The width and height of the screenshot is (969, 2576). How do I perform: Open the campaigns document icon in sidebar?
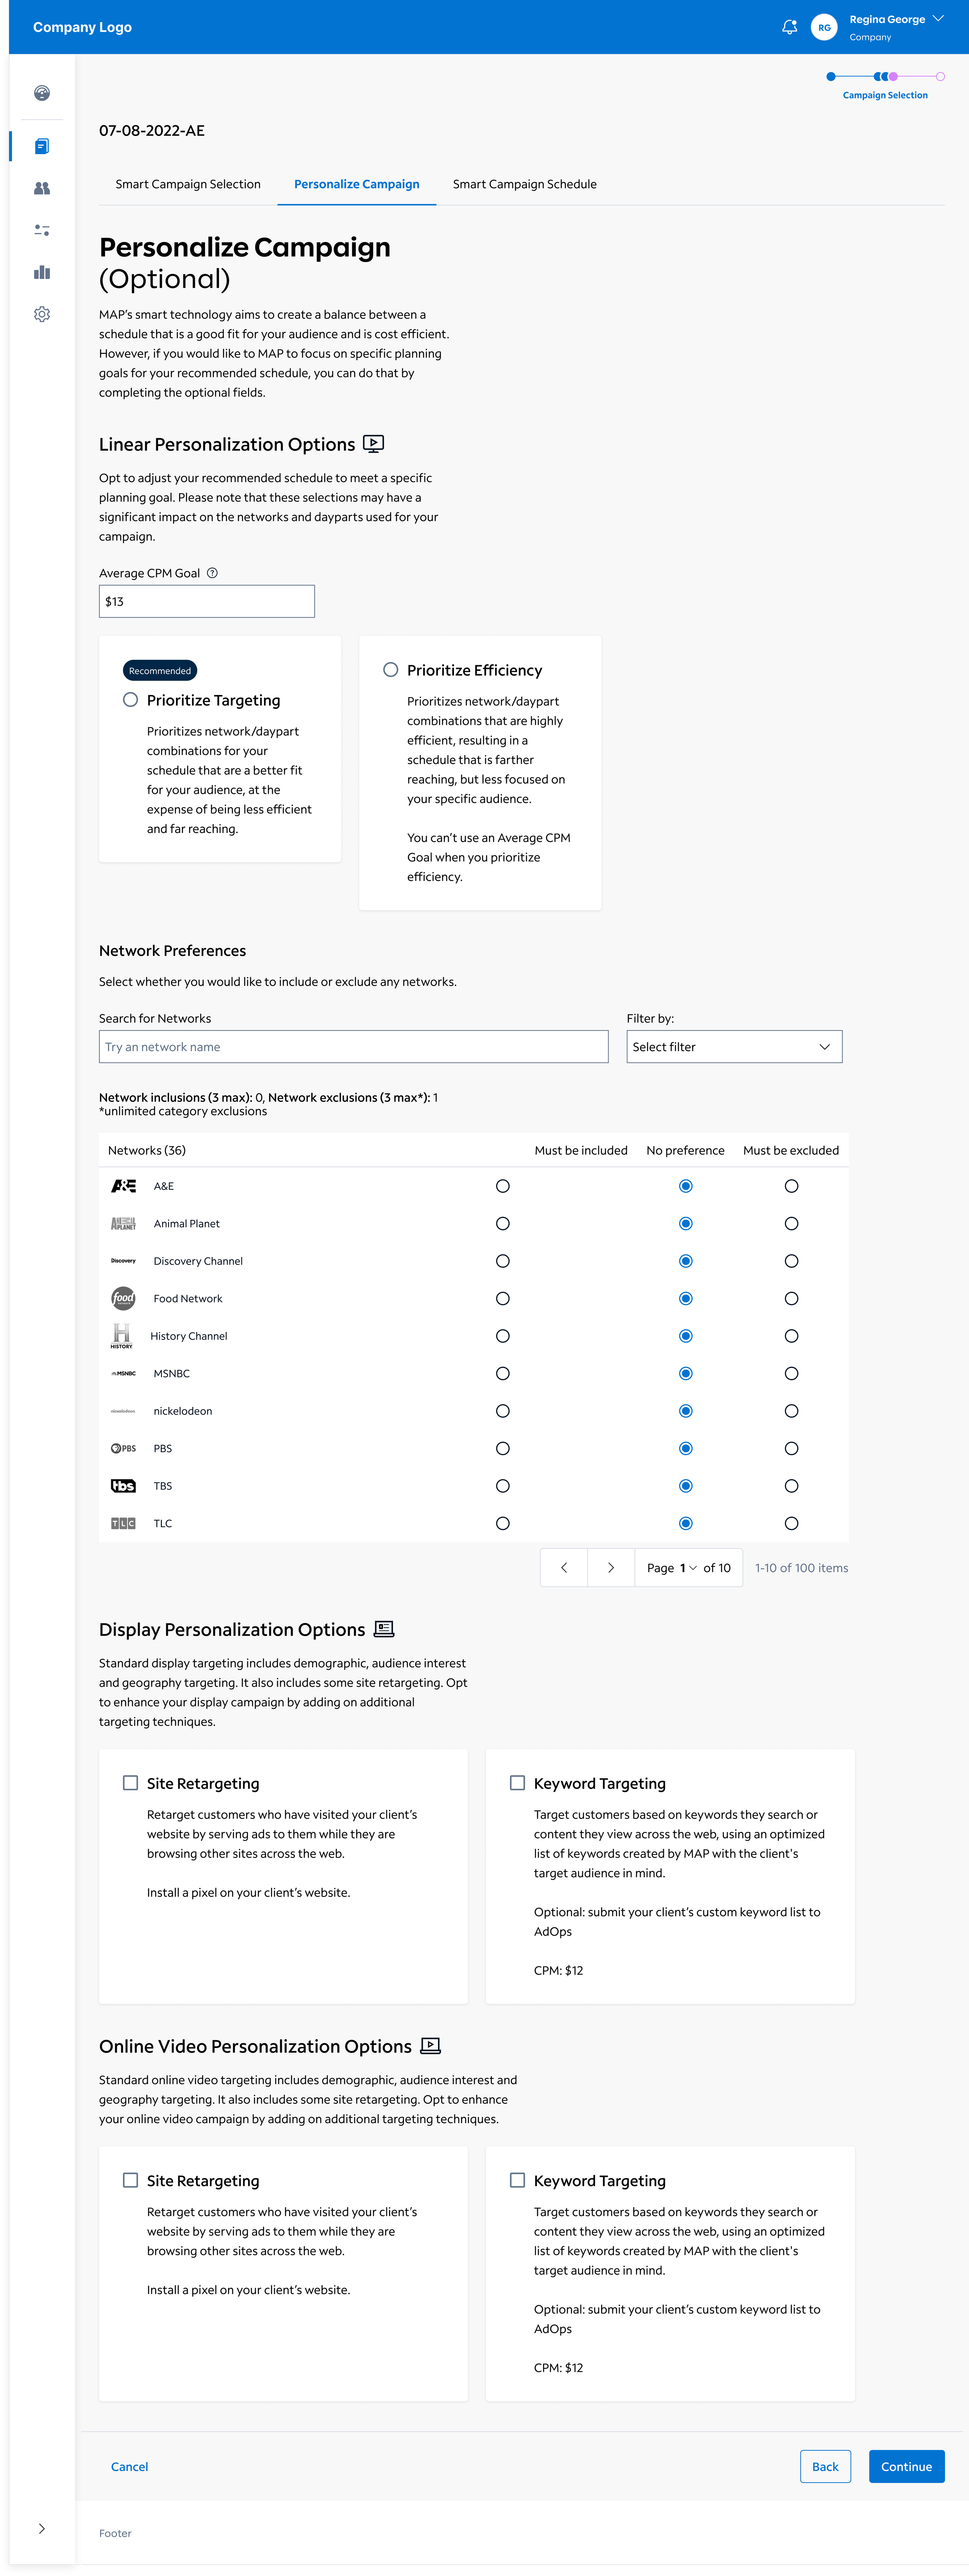tap(42, 146)
